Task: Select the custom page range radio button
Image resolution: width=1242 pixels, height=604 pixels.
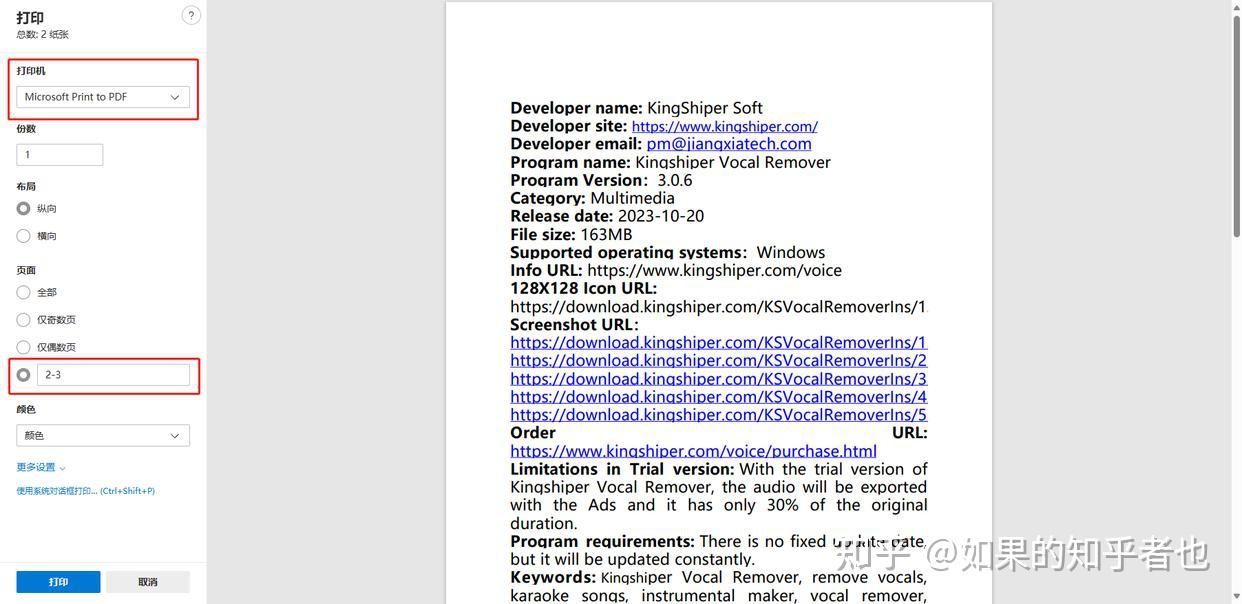Action: tap(23, 375)
